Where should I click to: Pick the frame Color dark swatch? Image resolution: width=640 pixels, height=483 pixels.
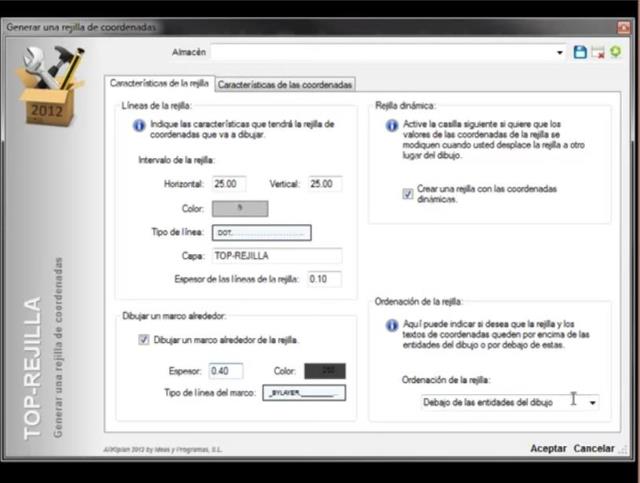pos(325,371)
